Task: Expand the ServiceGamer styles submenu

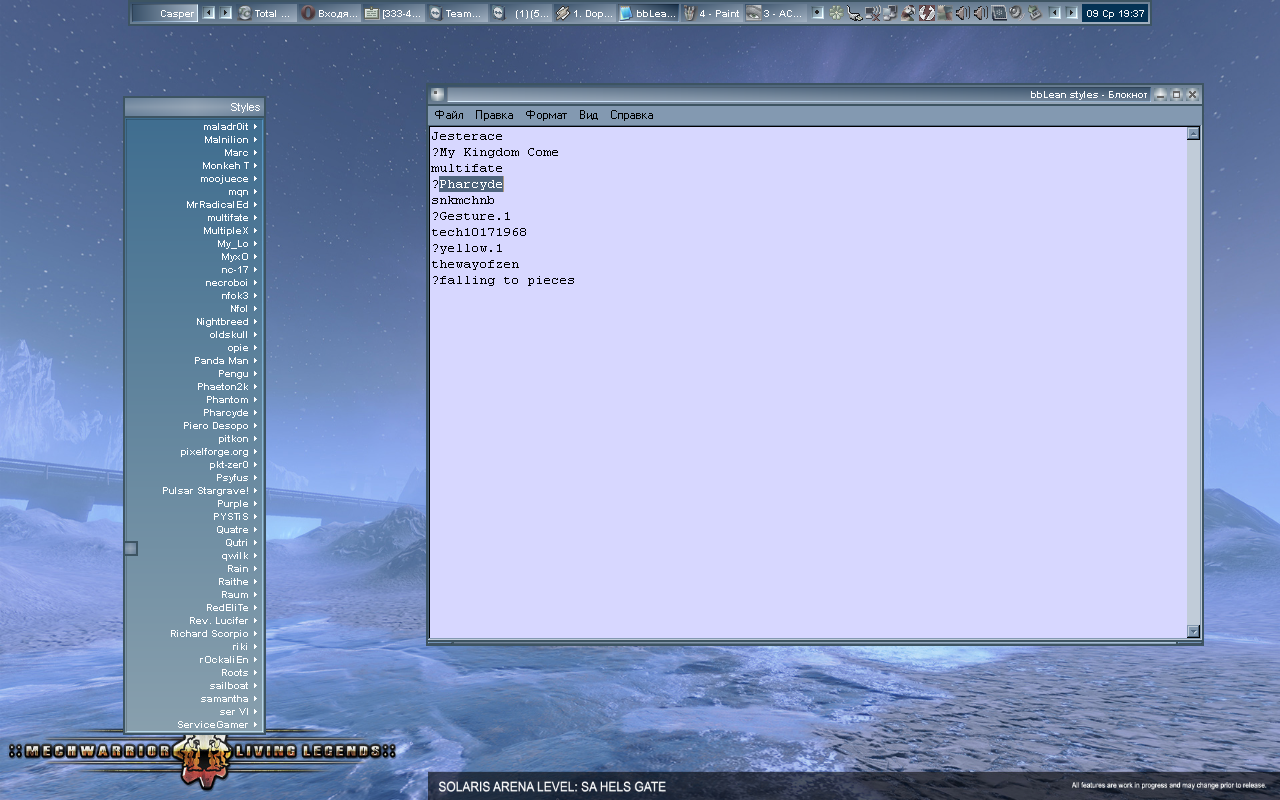Action: click(x=194, y=725)
